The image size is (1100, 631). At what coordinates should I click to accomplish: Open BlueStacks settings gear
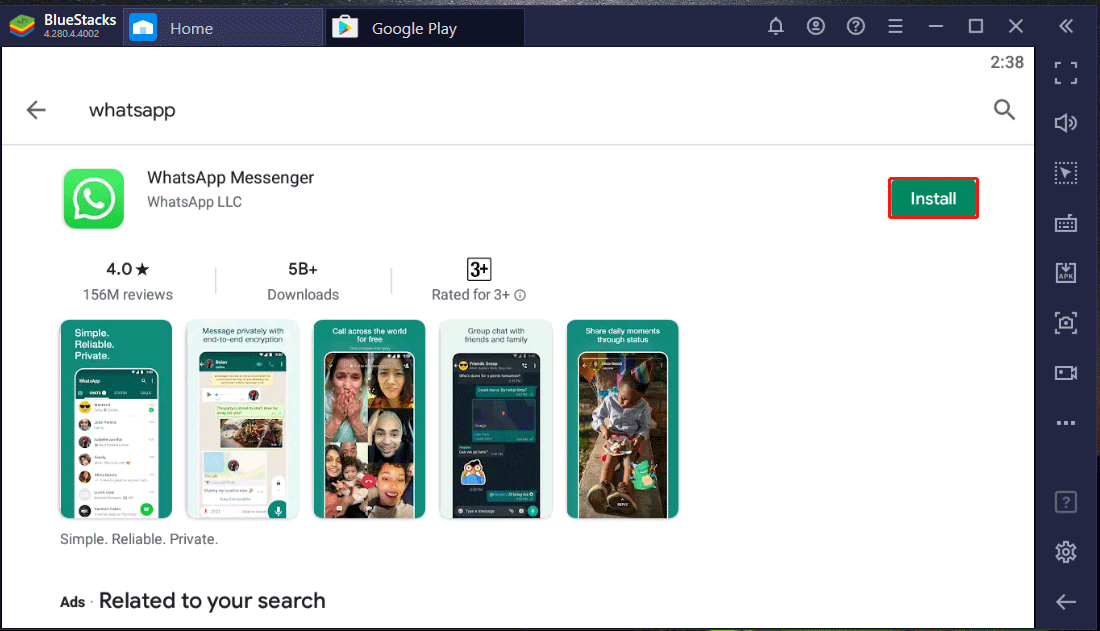coord(1066,552)
